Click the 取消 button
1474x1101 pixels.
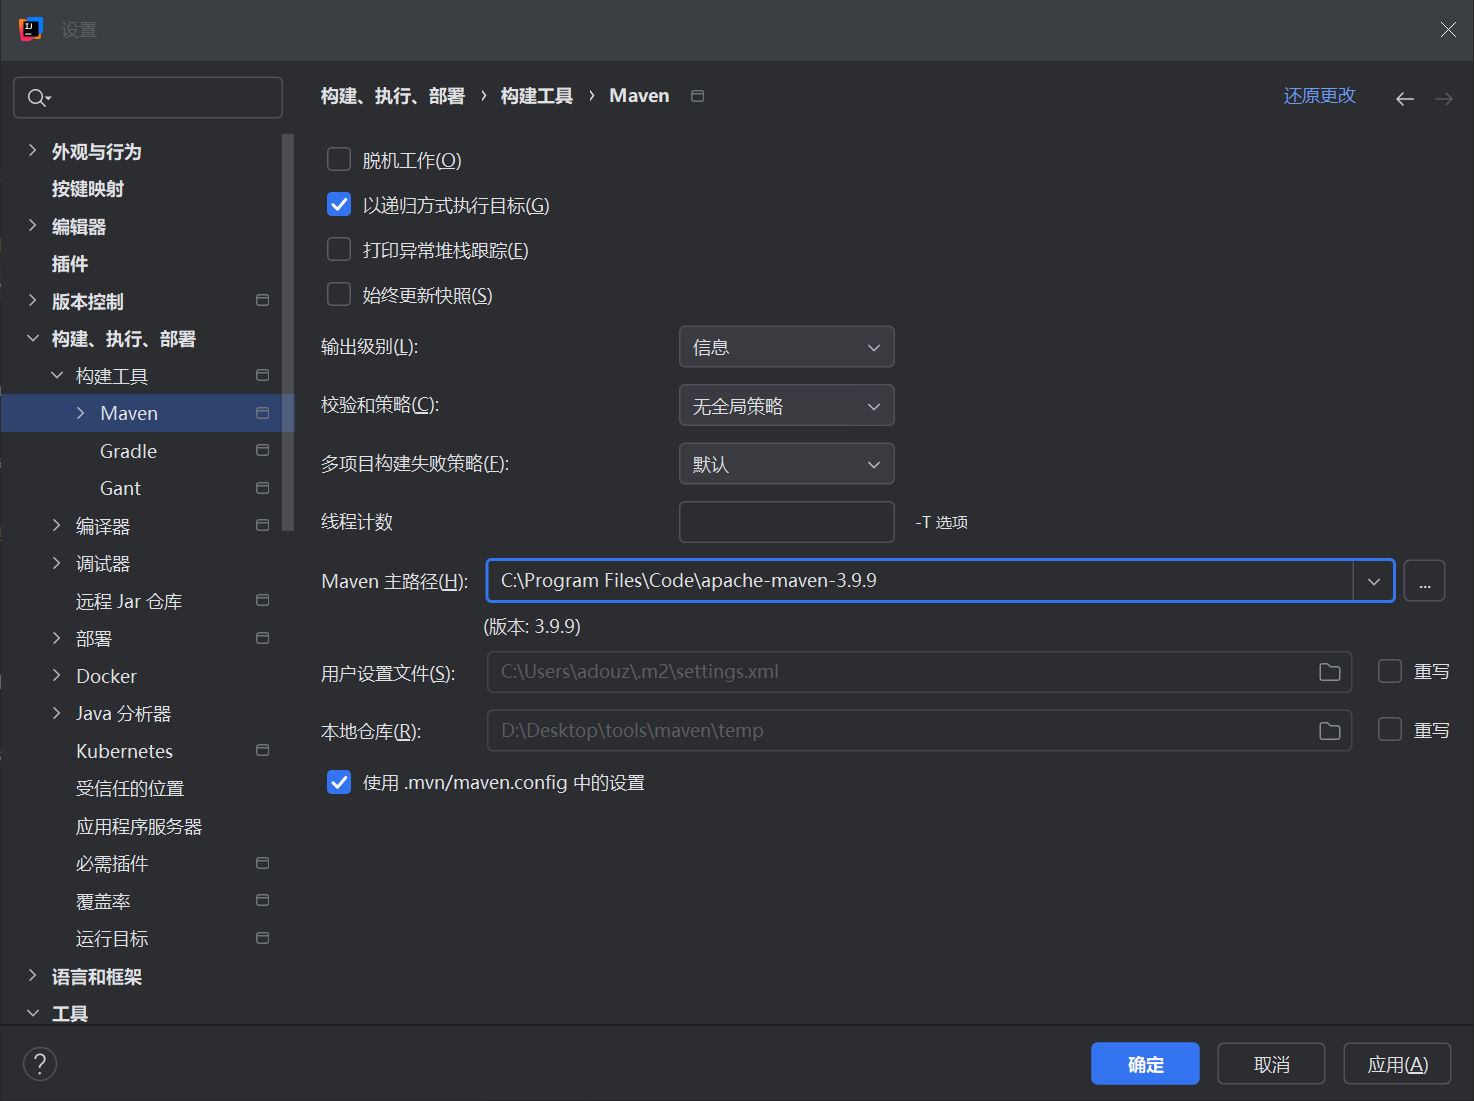pos(1271,1064)
